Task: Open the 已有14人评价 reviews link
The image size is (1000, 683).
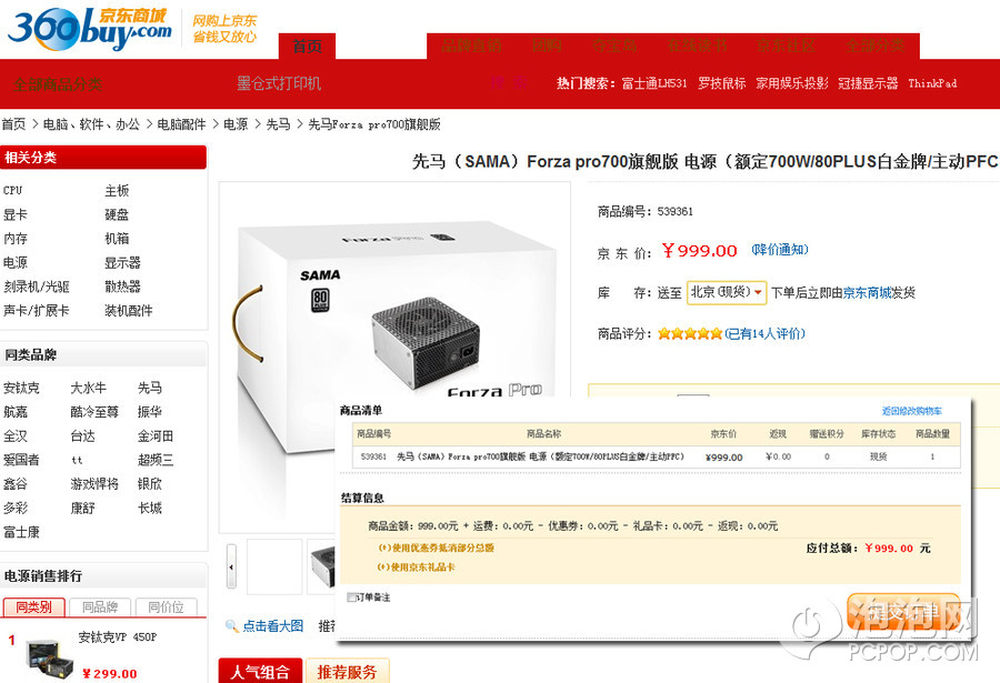Action: pyautogui.click(x=765, y=334)
